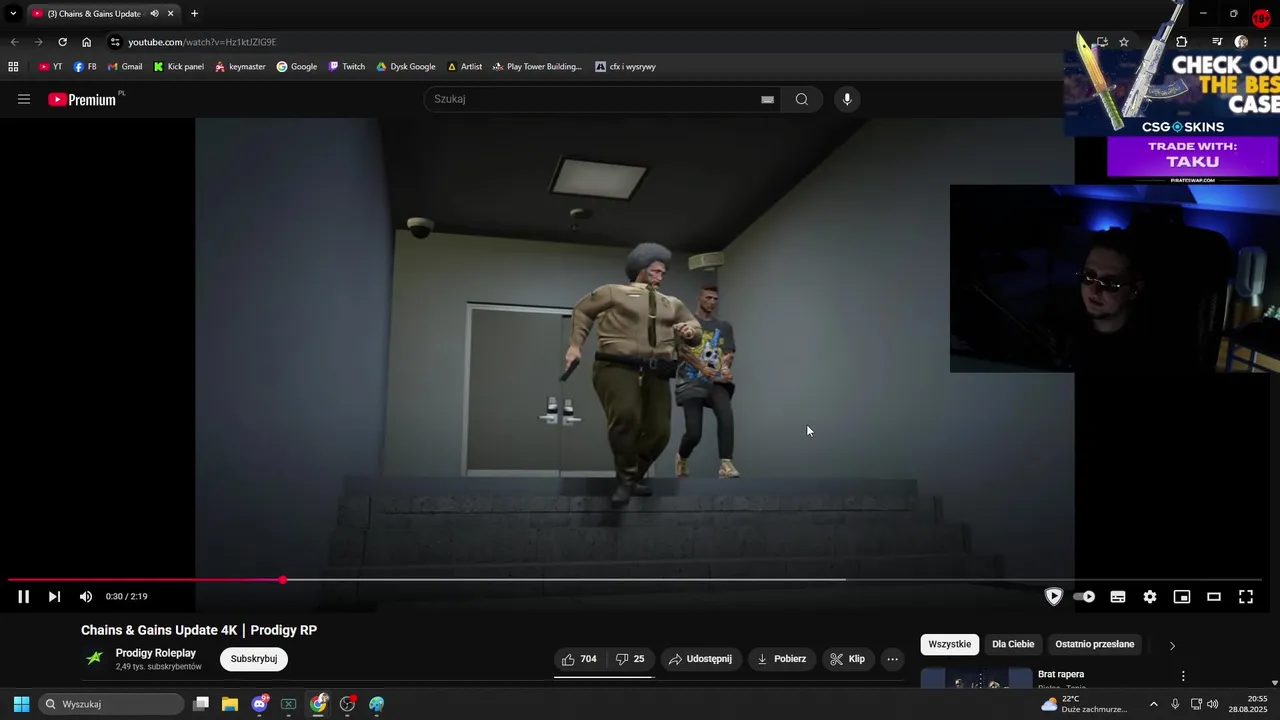The image size is (1280, 720).
Task: Open the cfx i wysrywy bookmarks folder
Action: 625,67
